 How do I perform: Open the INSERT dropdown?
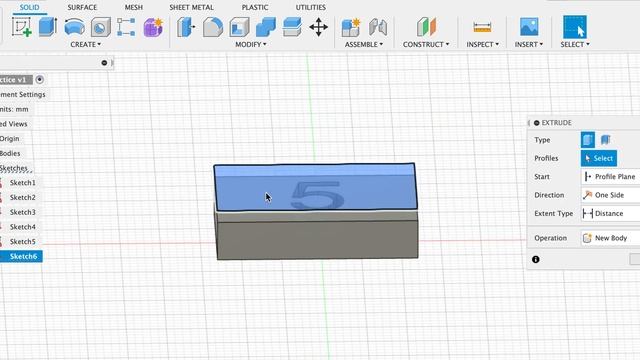[x=529, y=44]
